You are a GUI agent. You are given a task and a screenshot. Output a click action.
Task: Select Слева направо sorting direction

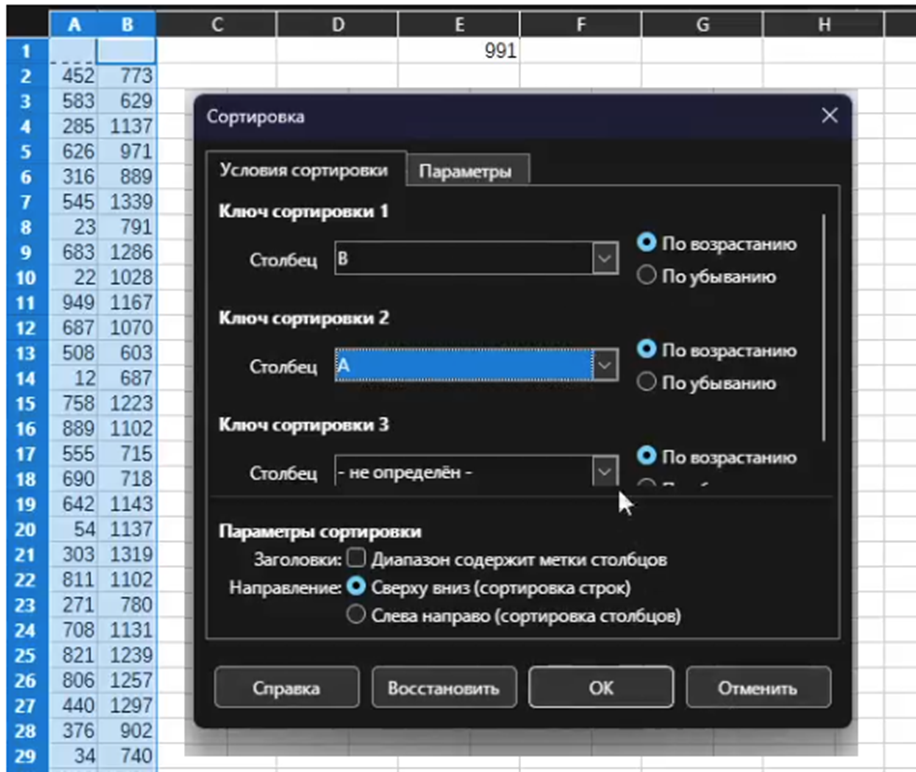(355, 616)
